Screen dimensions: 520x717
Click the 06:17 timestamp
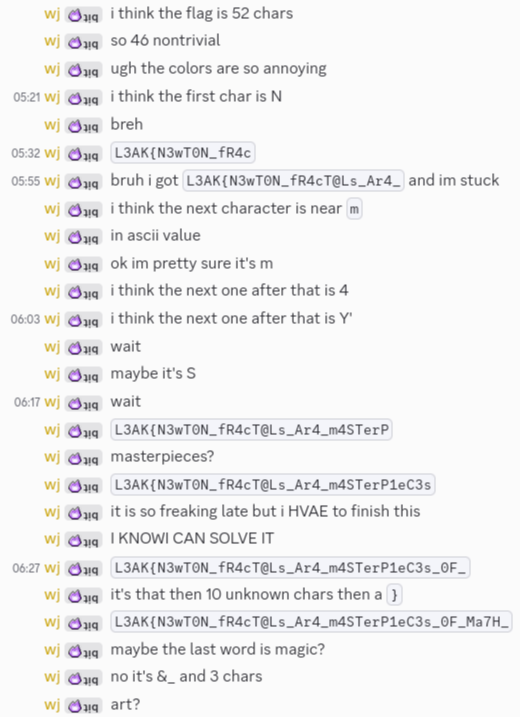click(x=27, y=402)
